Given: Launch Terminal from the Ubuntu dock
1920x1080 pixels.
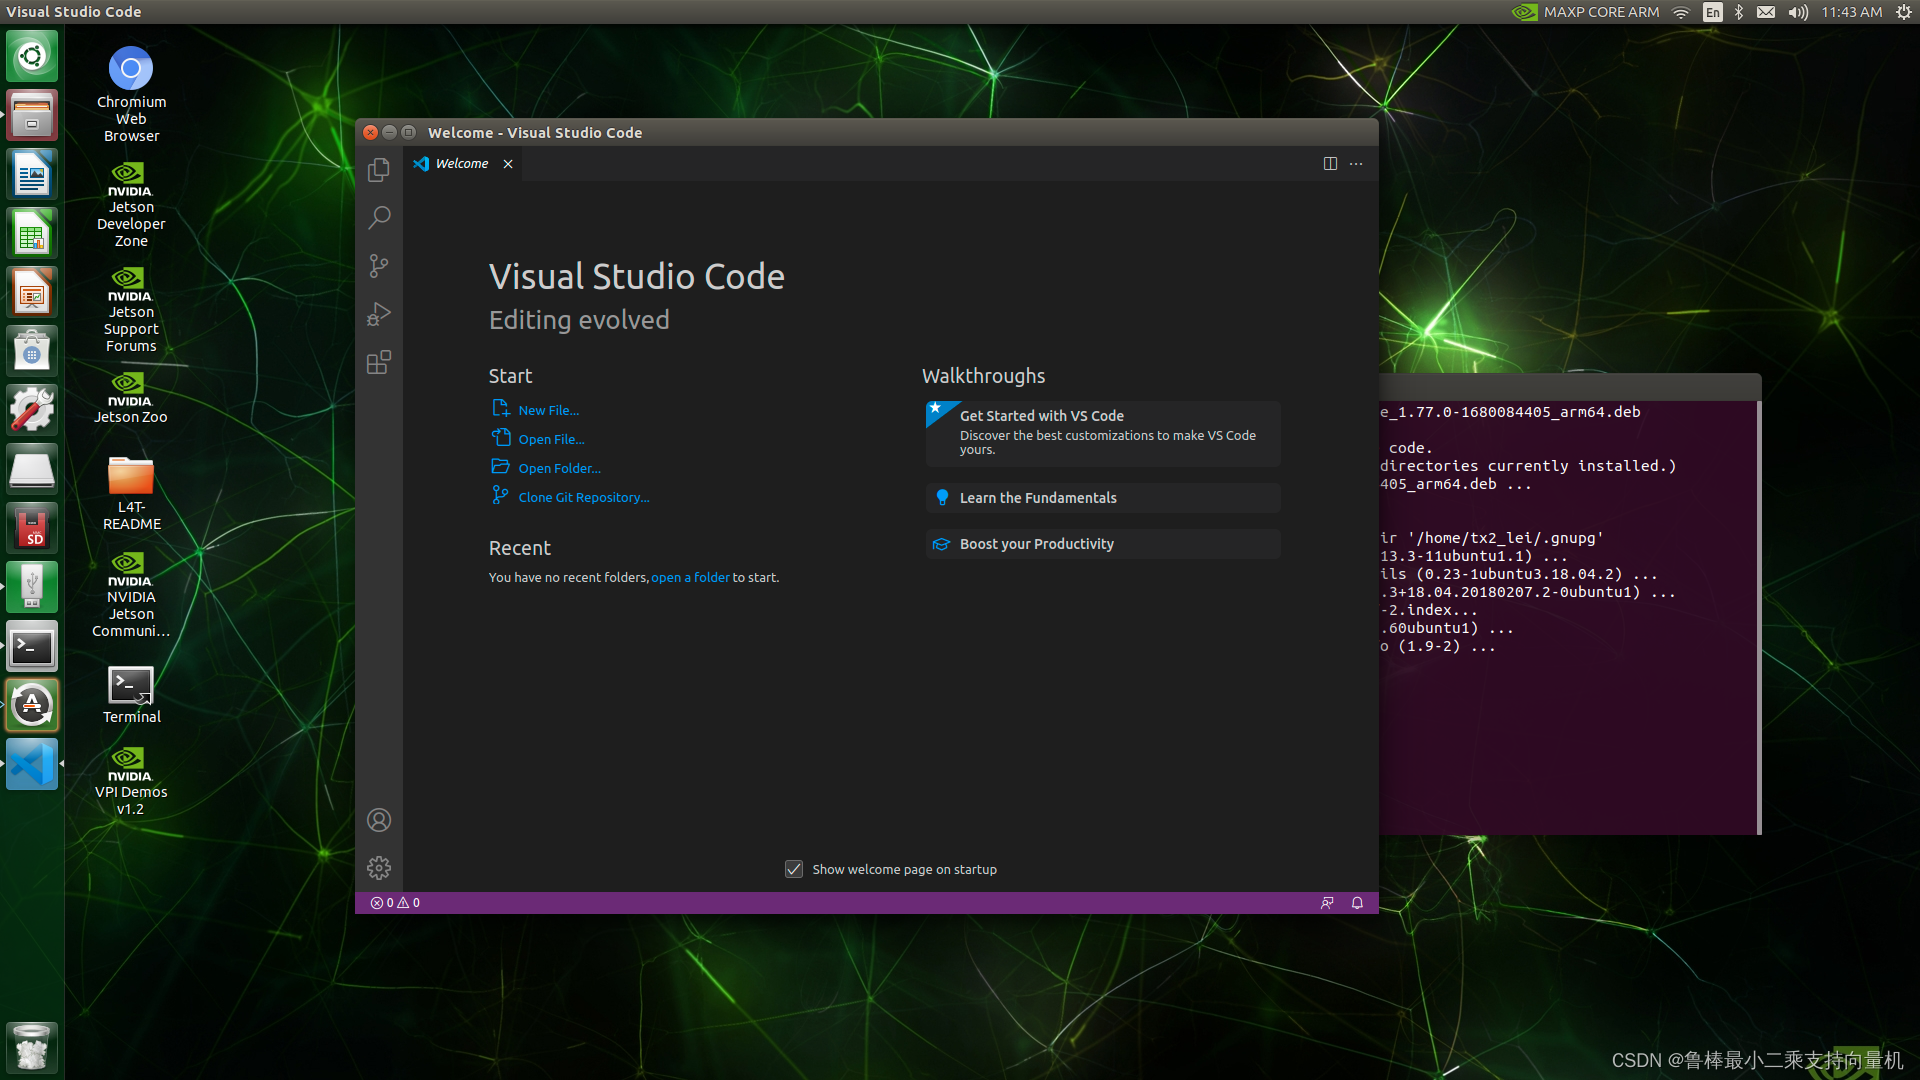Looking at the screenshot, I should [31, 645].
